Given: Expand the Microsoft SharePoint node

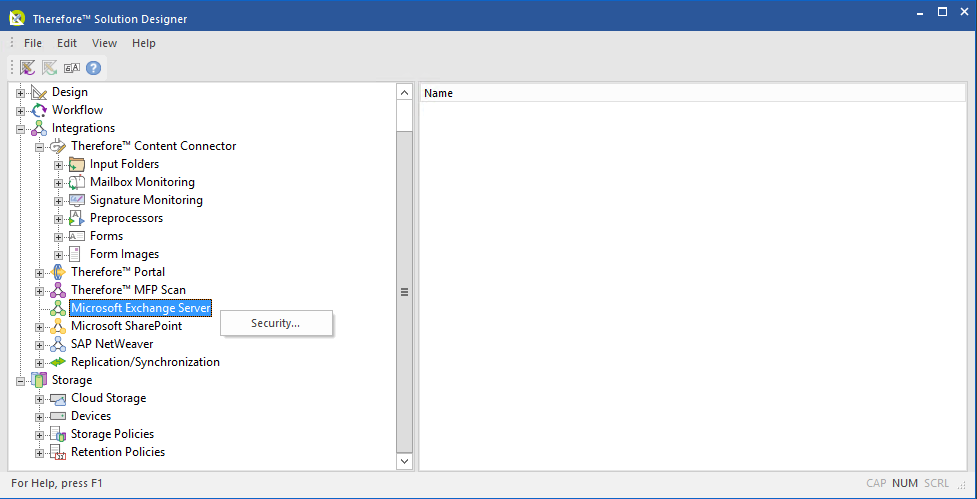Looking at the screenshot, I should [39, 327].
